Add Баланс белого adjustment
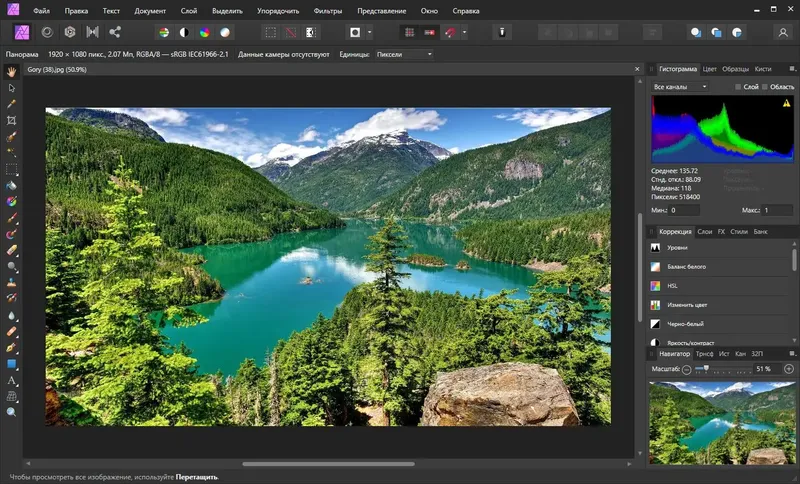800x484 pixels. (x=719, y=267)
